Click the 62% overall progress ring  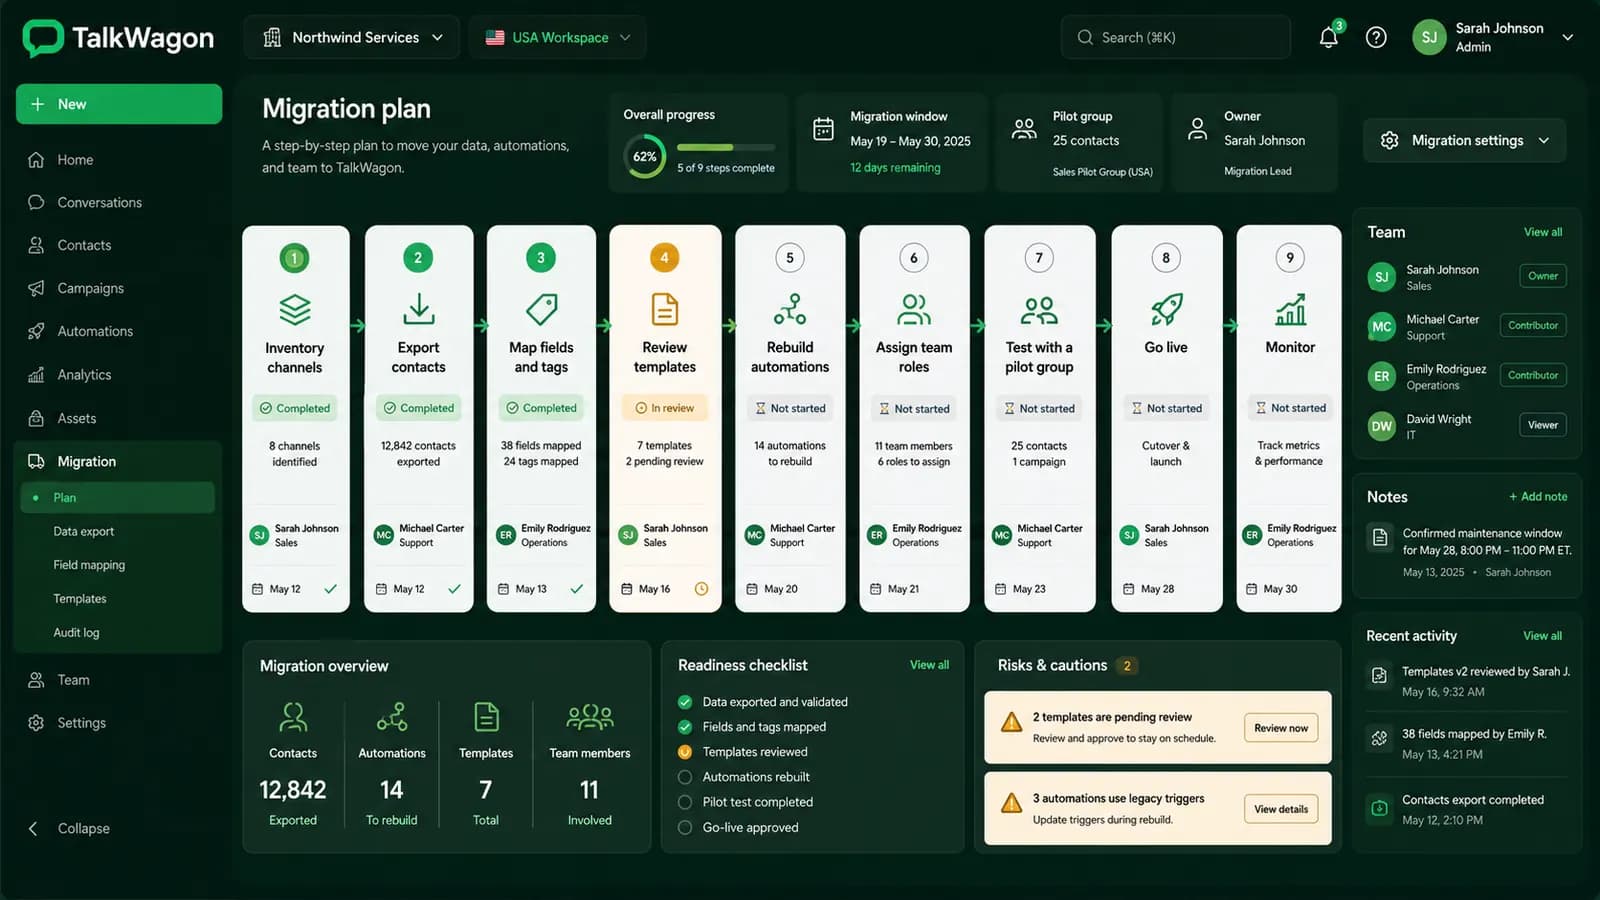coord(645,157)
